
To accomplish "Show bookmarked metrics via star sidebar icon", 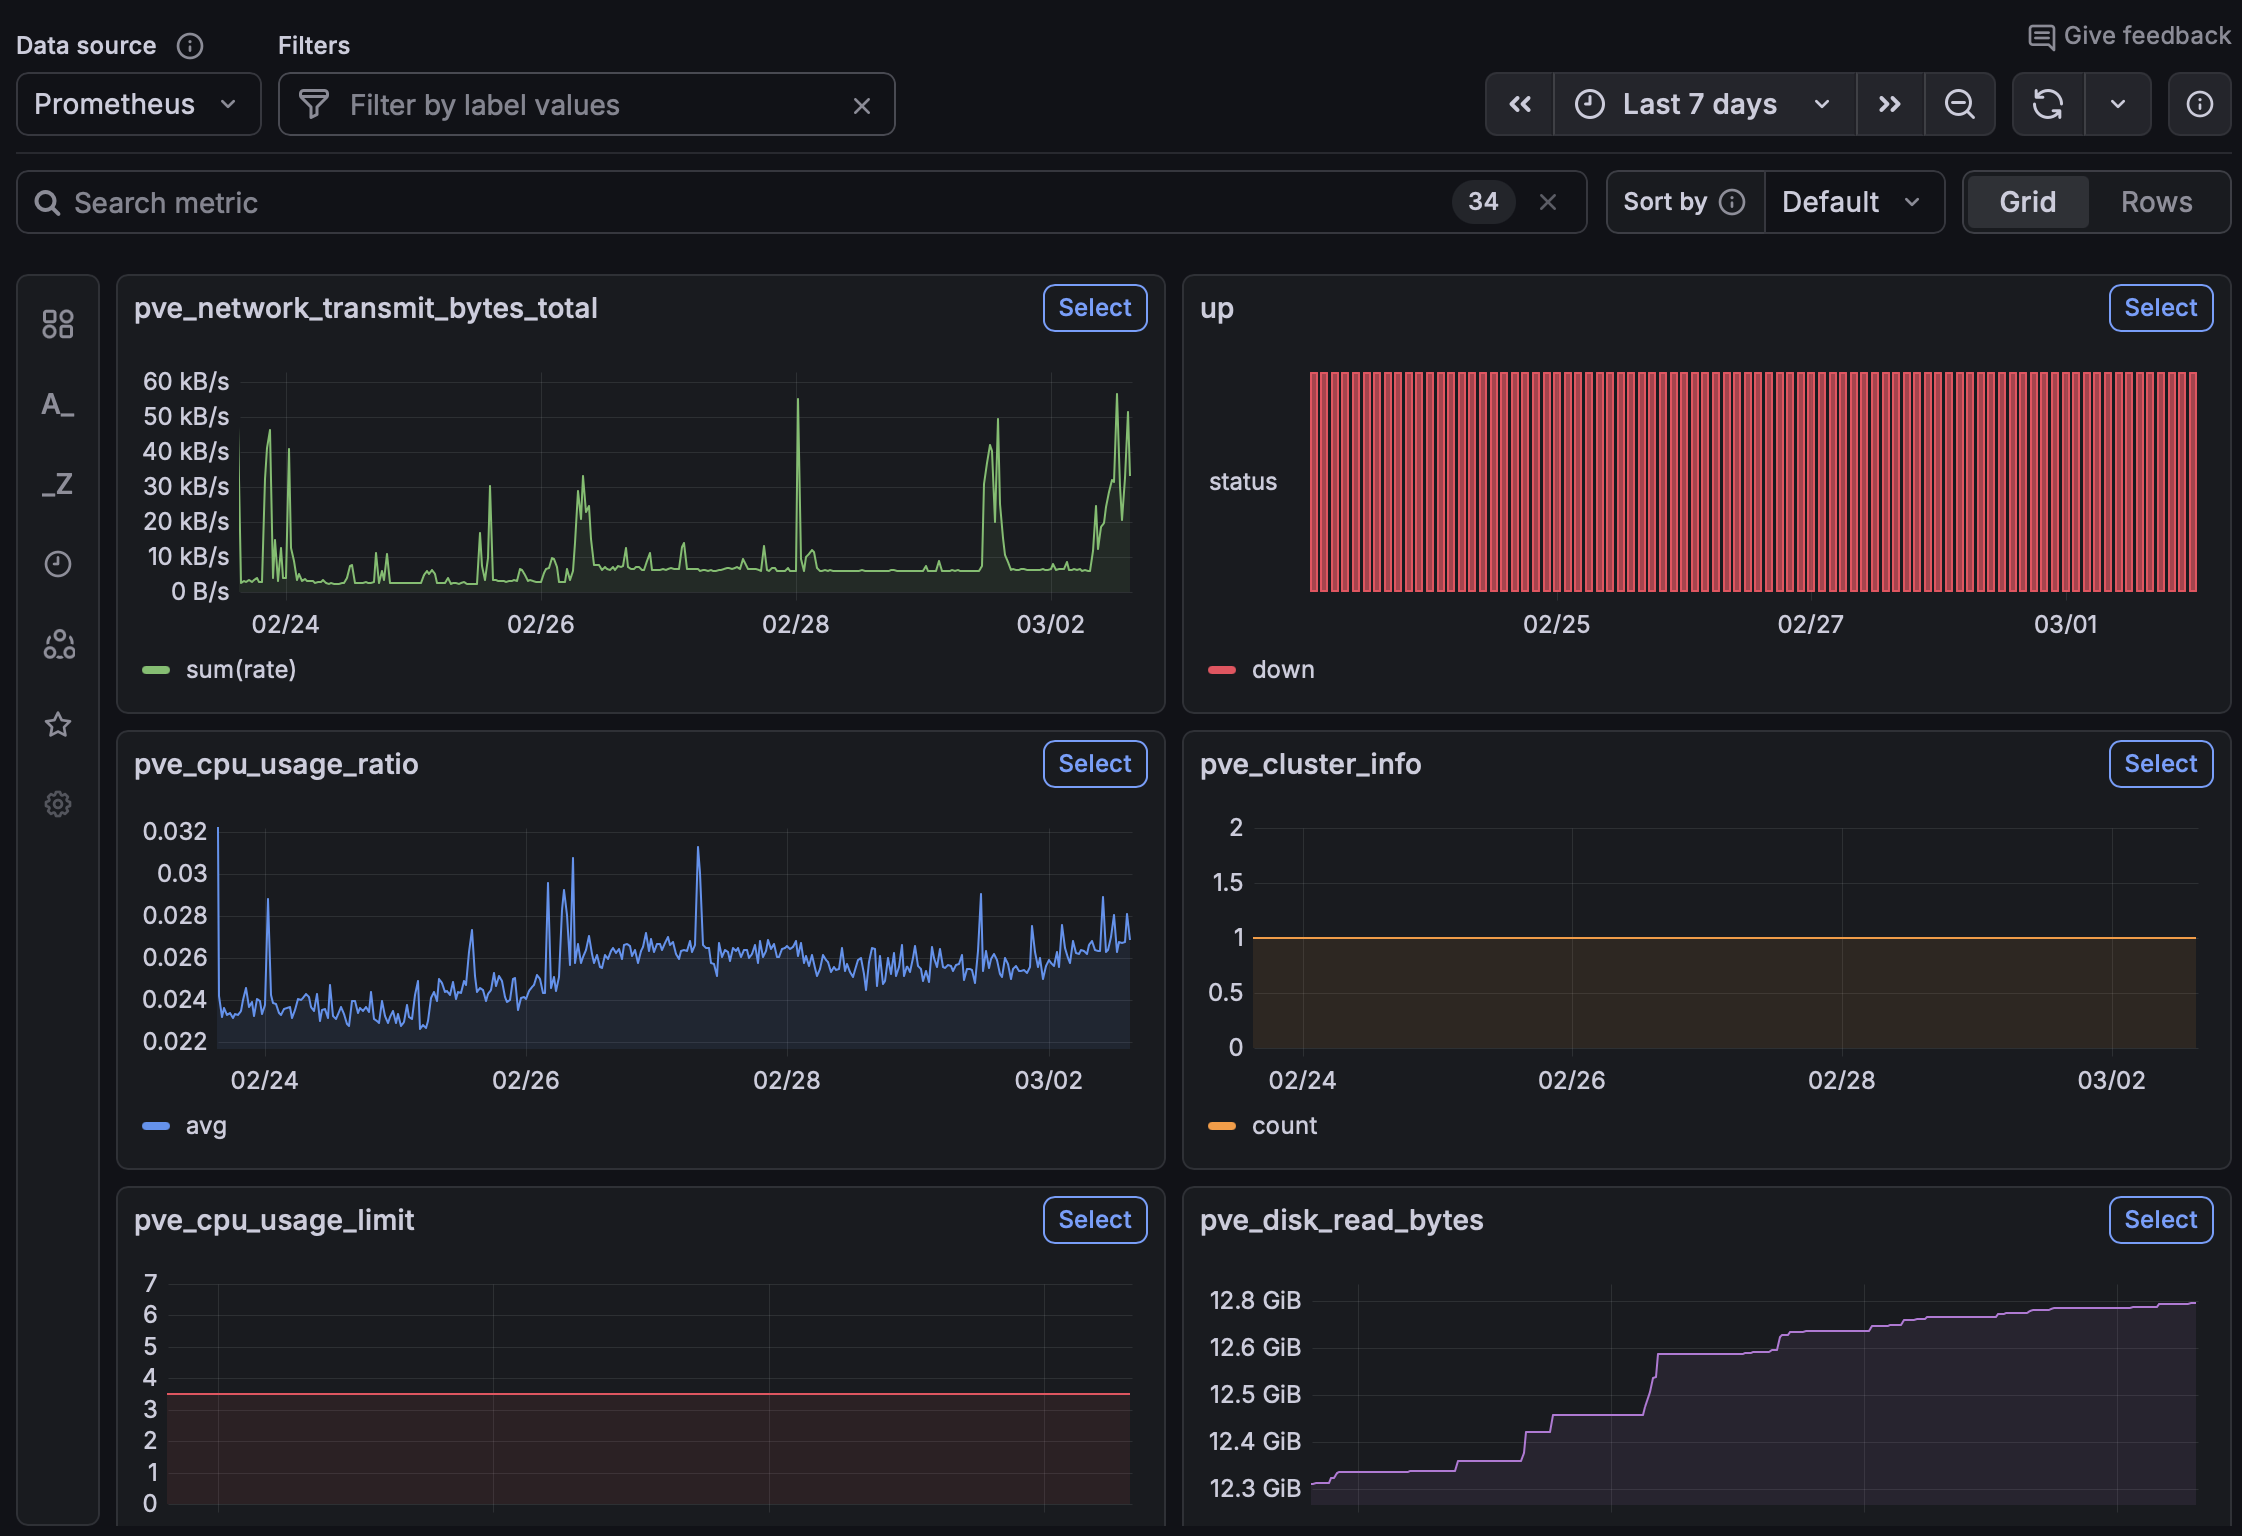I will 58,724.
